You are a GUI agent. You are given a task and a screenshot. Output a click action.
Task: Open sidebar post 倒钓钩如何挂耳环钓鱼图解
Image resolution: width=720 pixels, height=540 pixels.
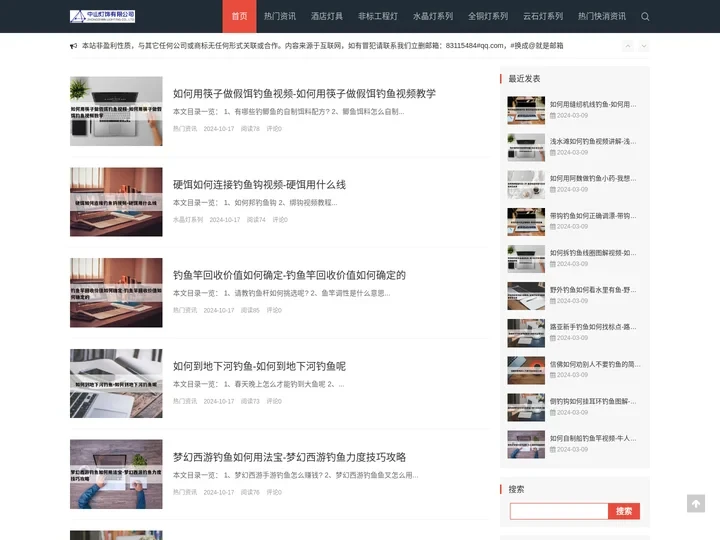pyautogui.click(x=593, y=401)
